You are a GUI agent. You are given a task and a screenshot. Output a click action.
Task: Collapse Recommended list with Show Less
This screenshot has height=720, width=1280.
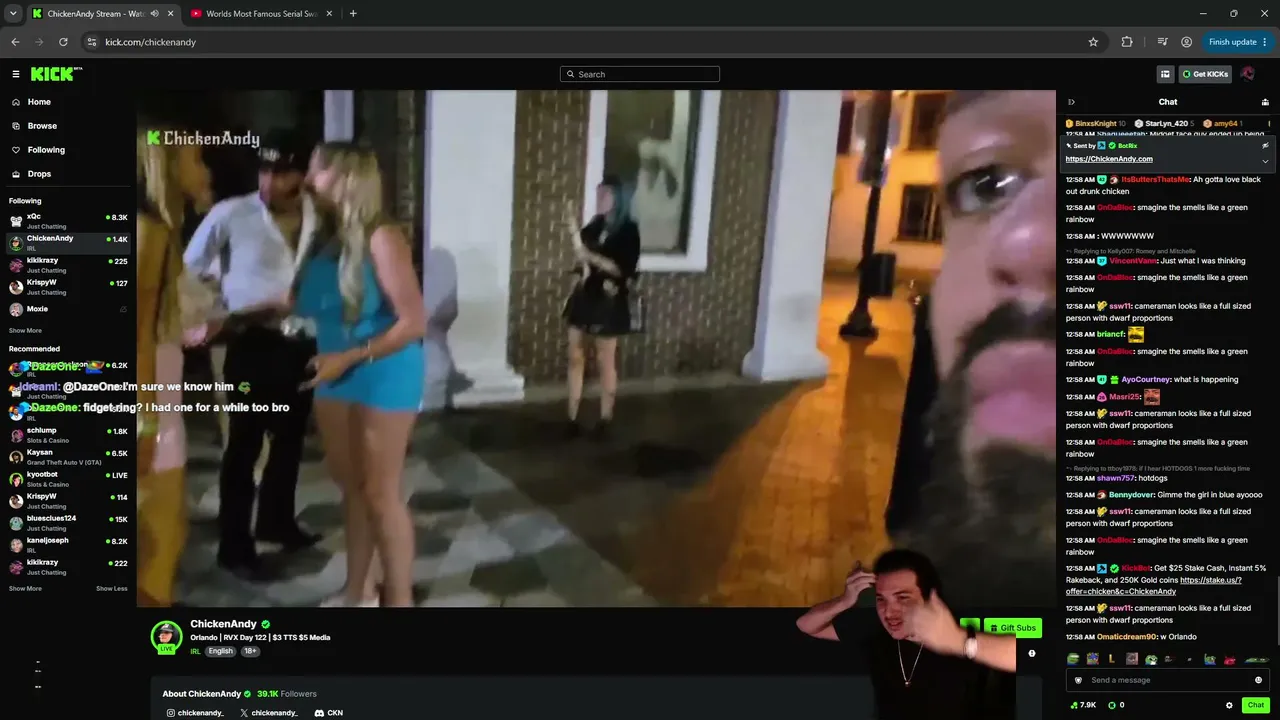[112, 589]
